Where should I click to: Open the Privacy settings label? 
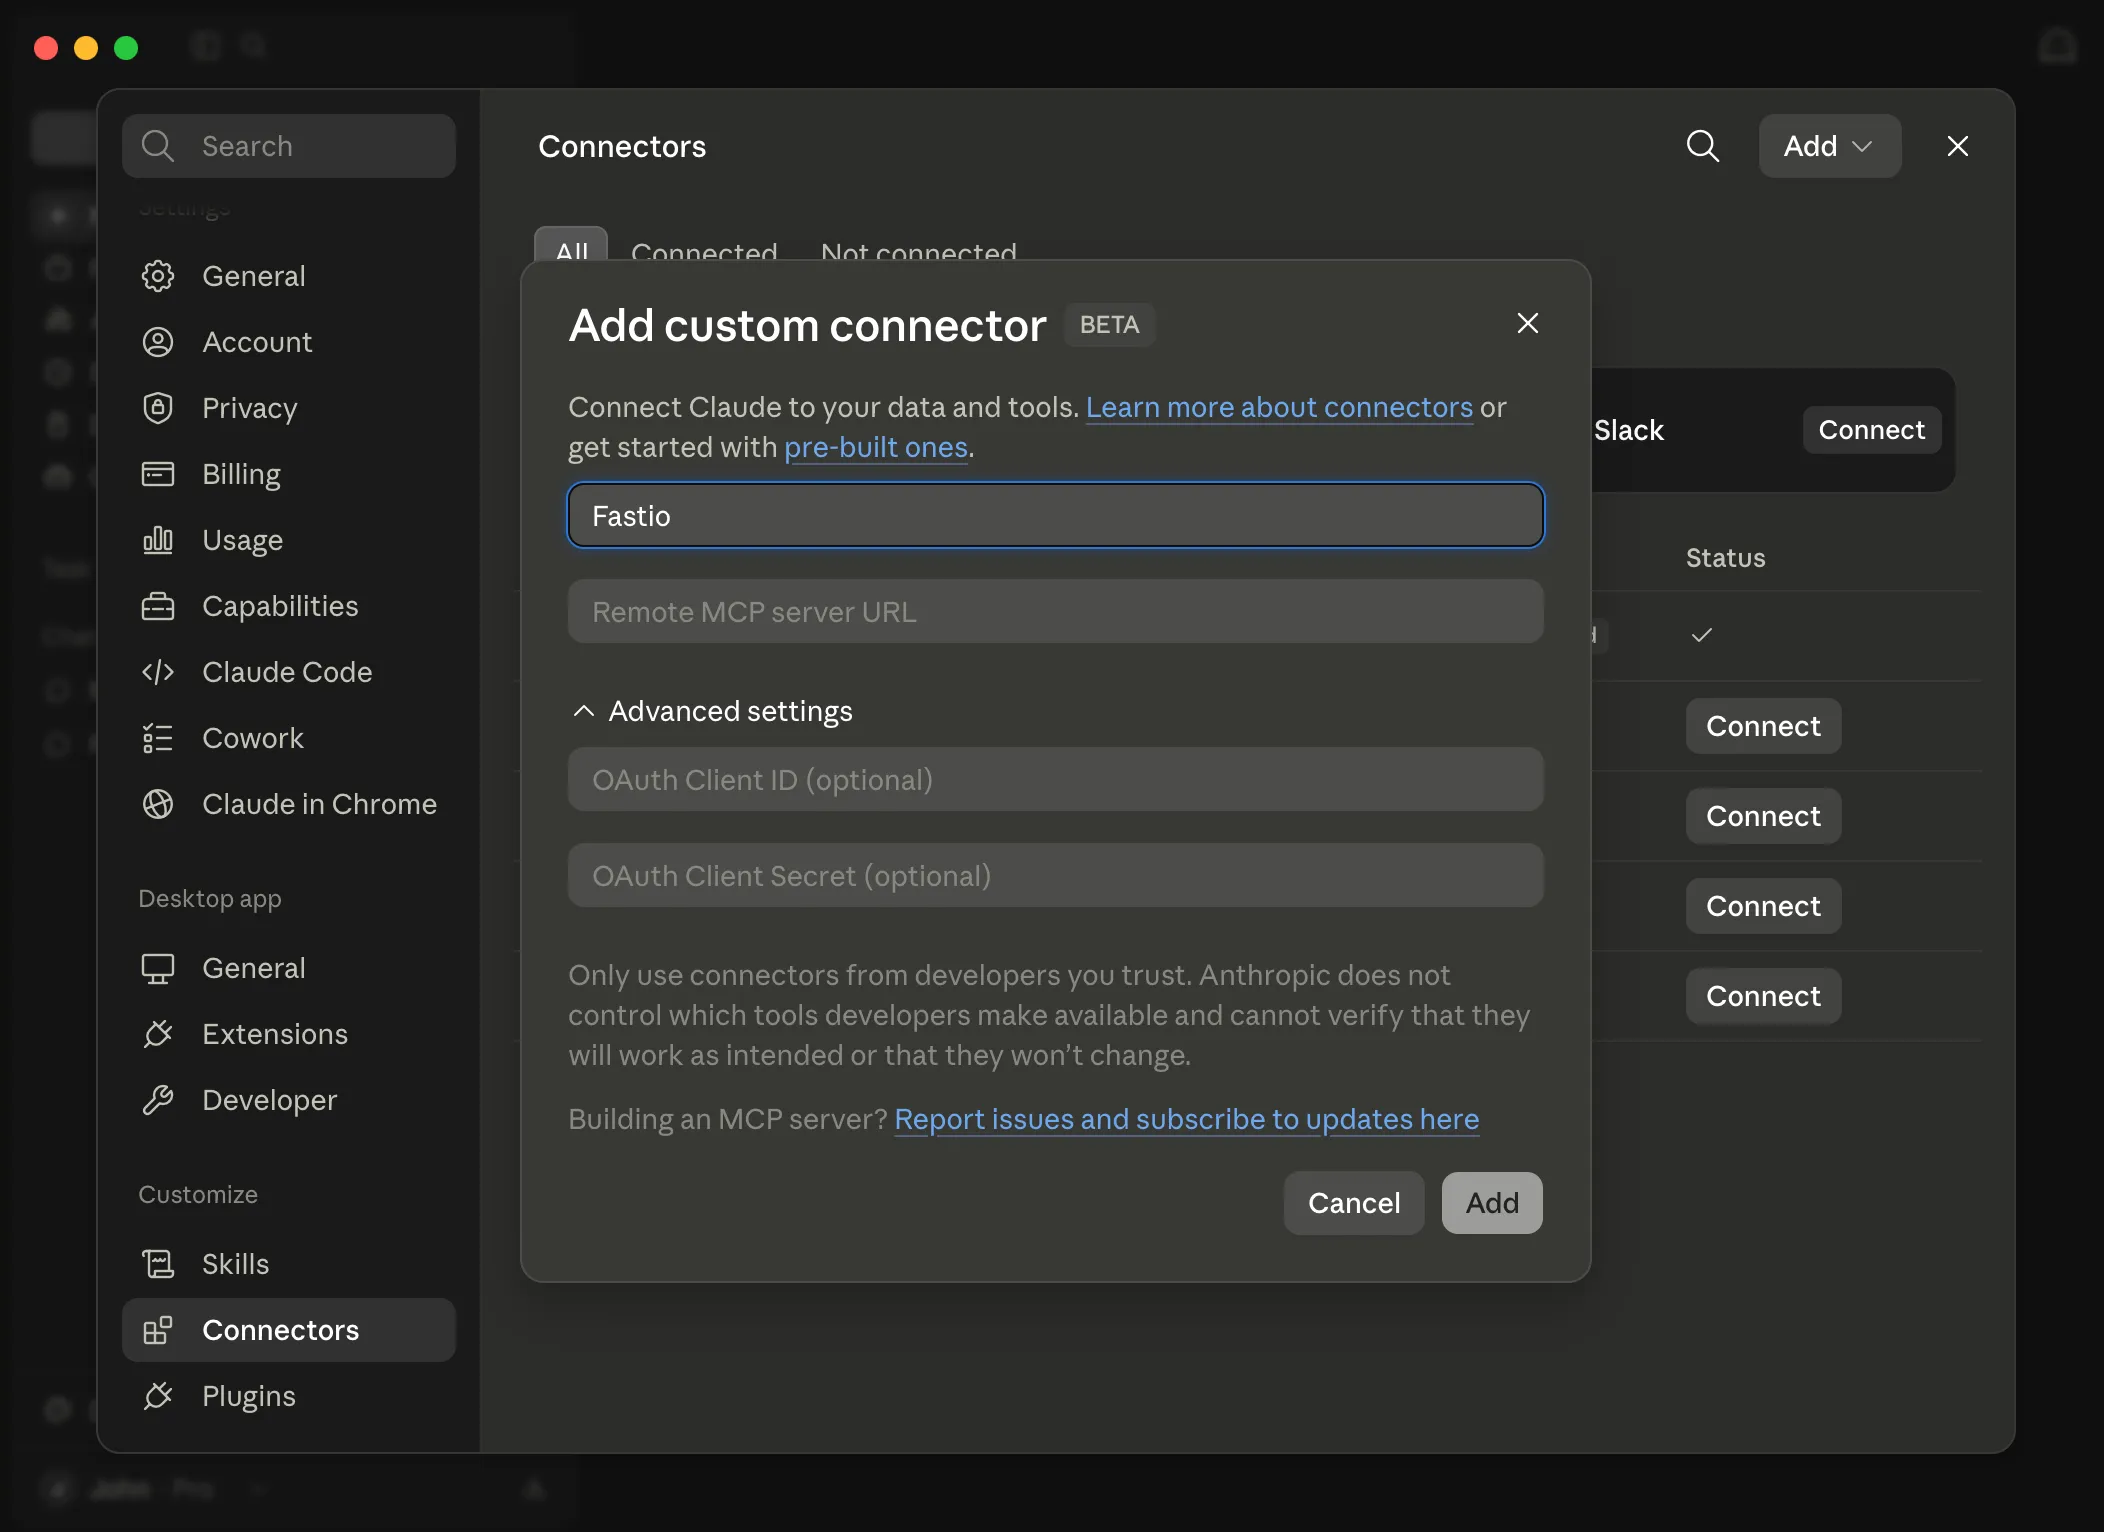tap(249, 408)
